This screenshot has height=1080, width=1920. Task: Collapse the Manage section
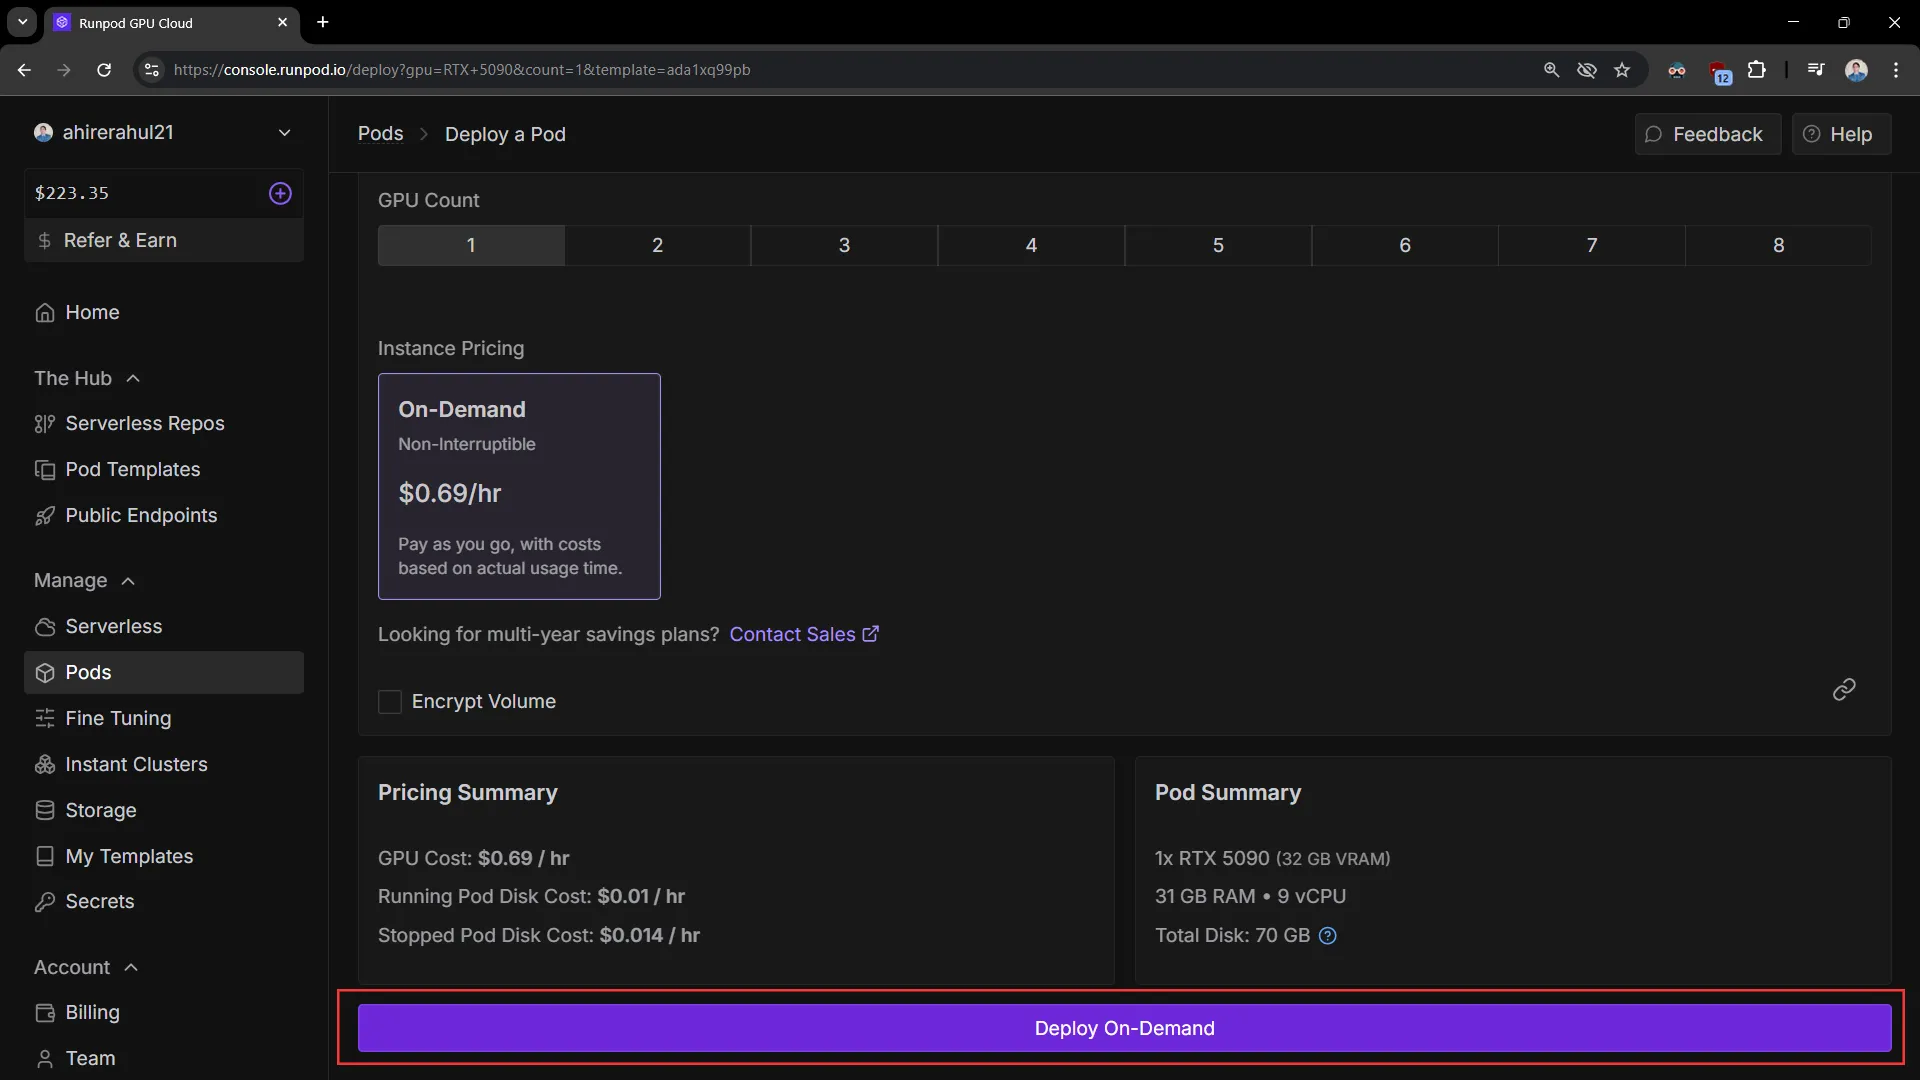click(128, 581)
